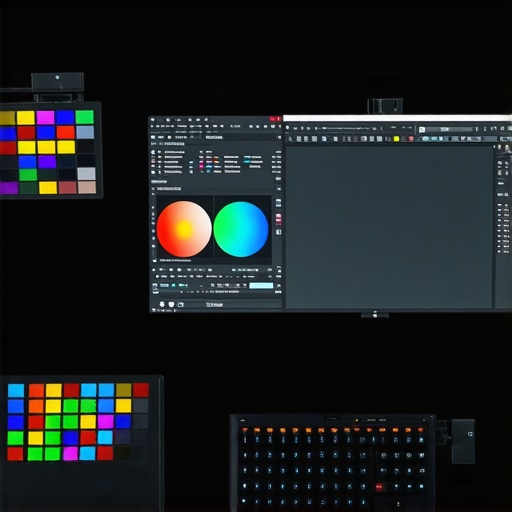Click the round icon in the left window's bottom bar

click(162, 304)
